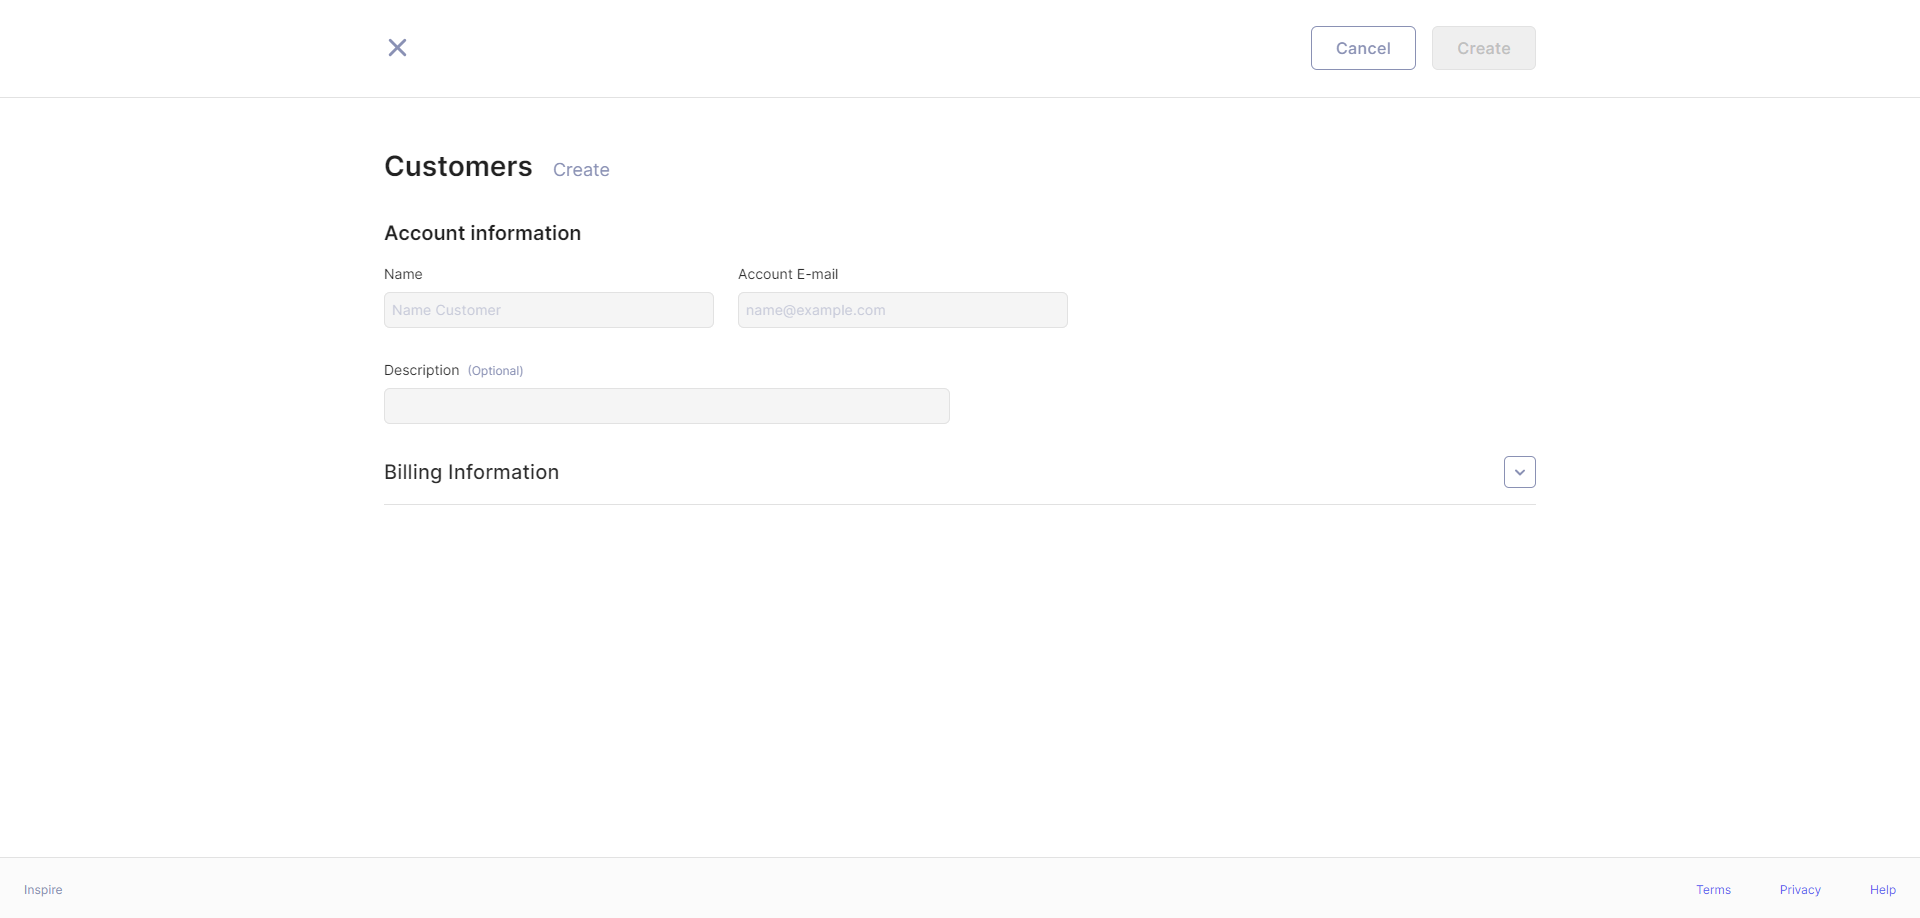Click the Inspire footer link
This screenshot has width=1920, height=918.
point(43,890)
